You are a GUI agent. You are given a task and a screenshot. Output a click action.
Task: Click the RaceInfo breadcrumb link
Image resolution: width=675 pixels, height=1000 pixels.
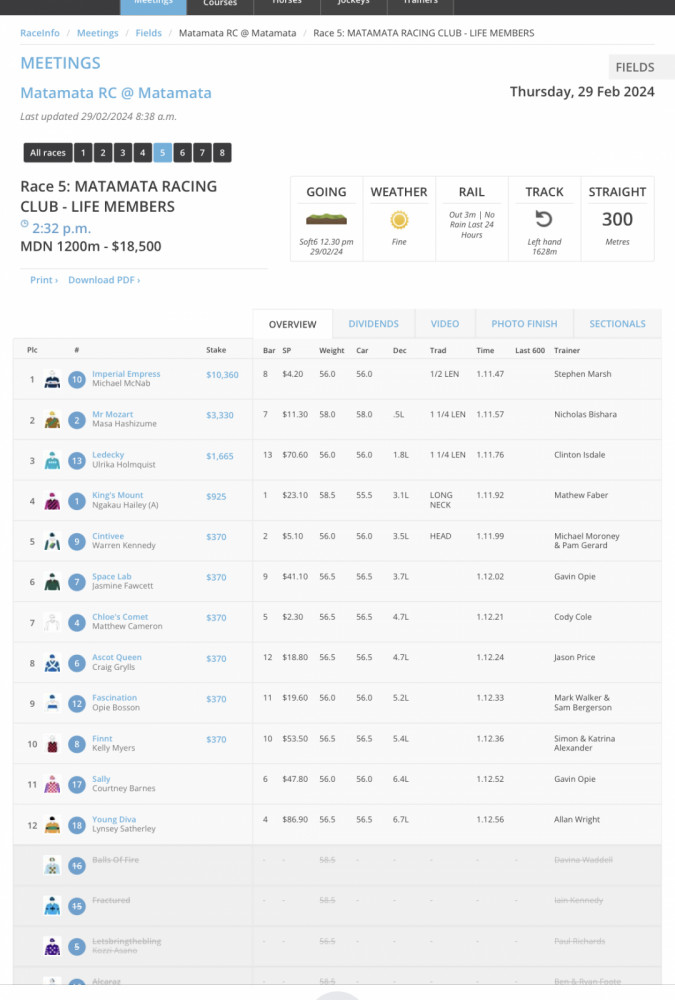click(40, 33)
